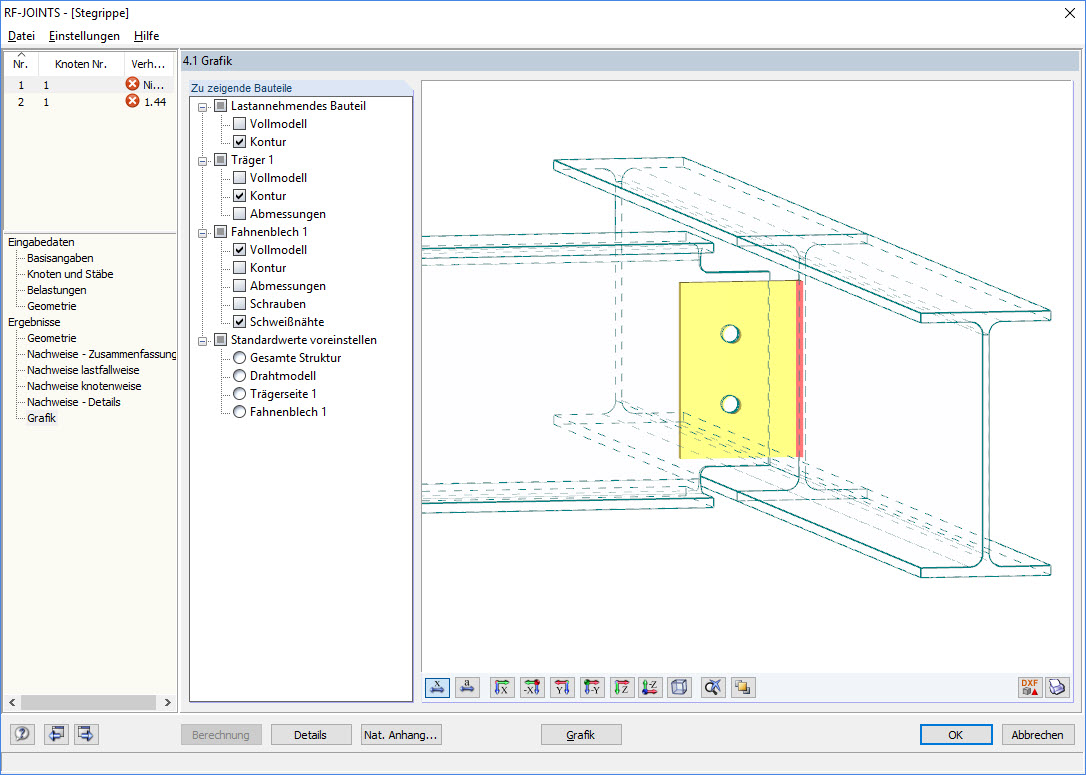1086x775 pixels.
Task: Click the Details button
Action: [x=310, y=735]
